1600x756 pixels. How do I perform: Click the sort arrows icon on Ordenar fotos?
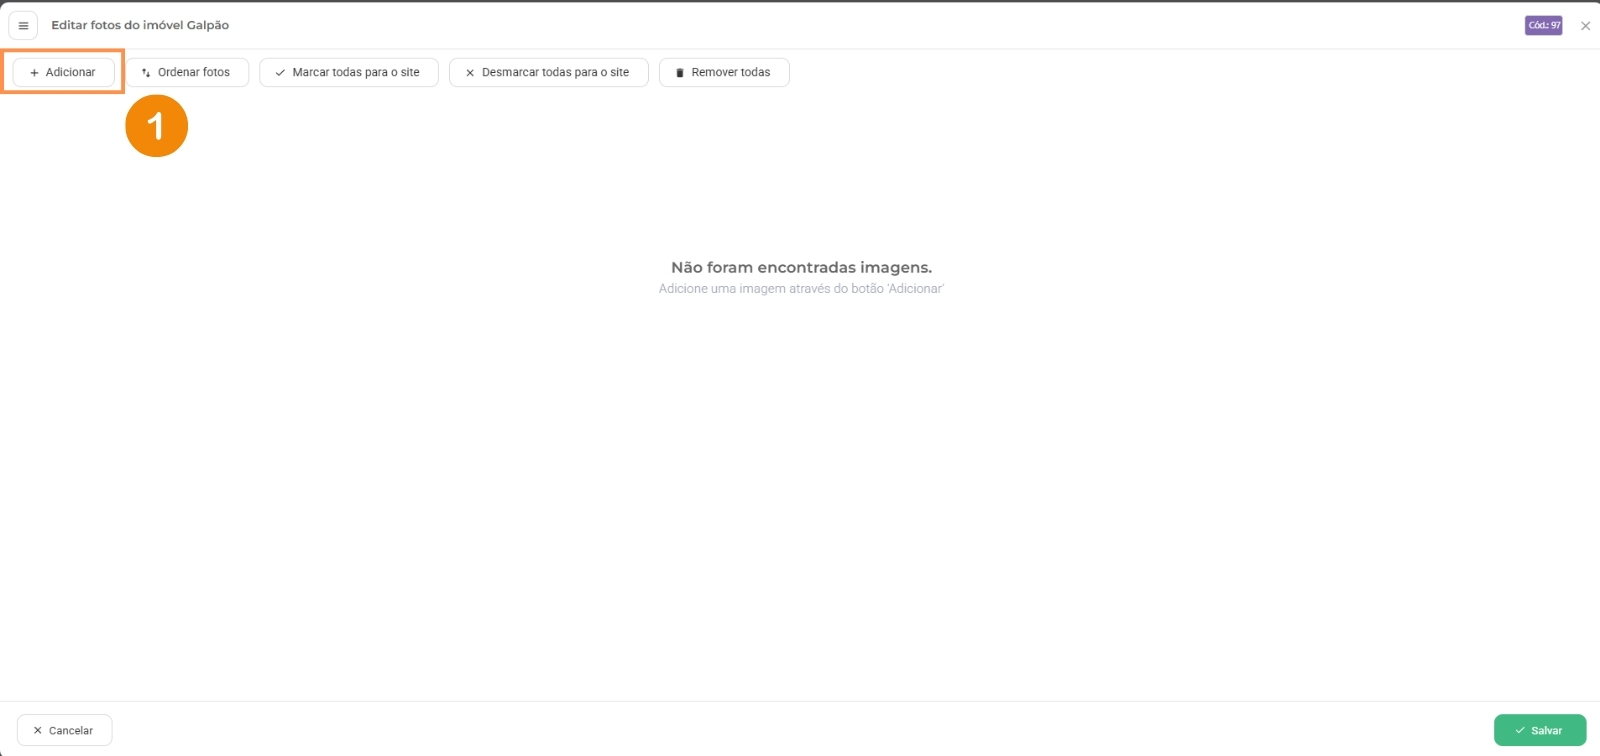tap(146, 73)
